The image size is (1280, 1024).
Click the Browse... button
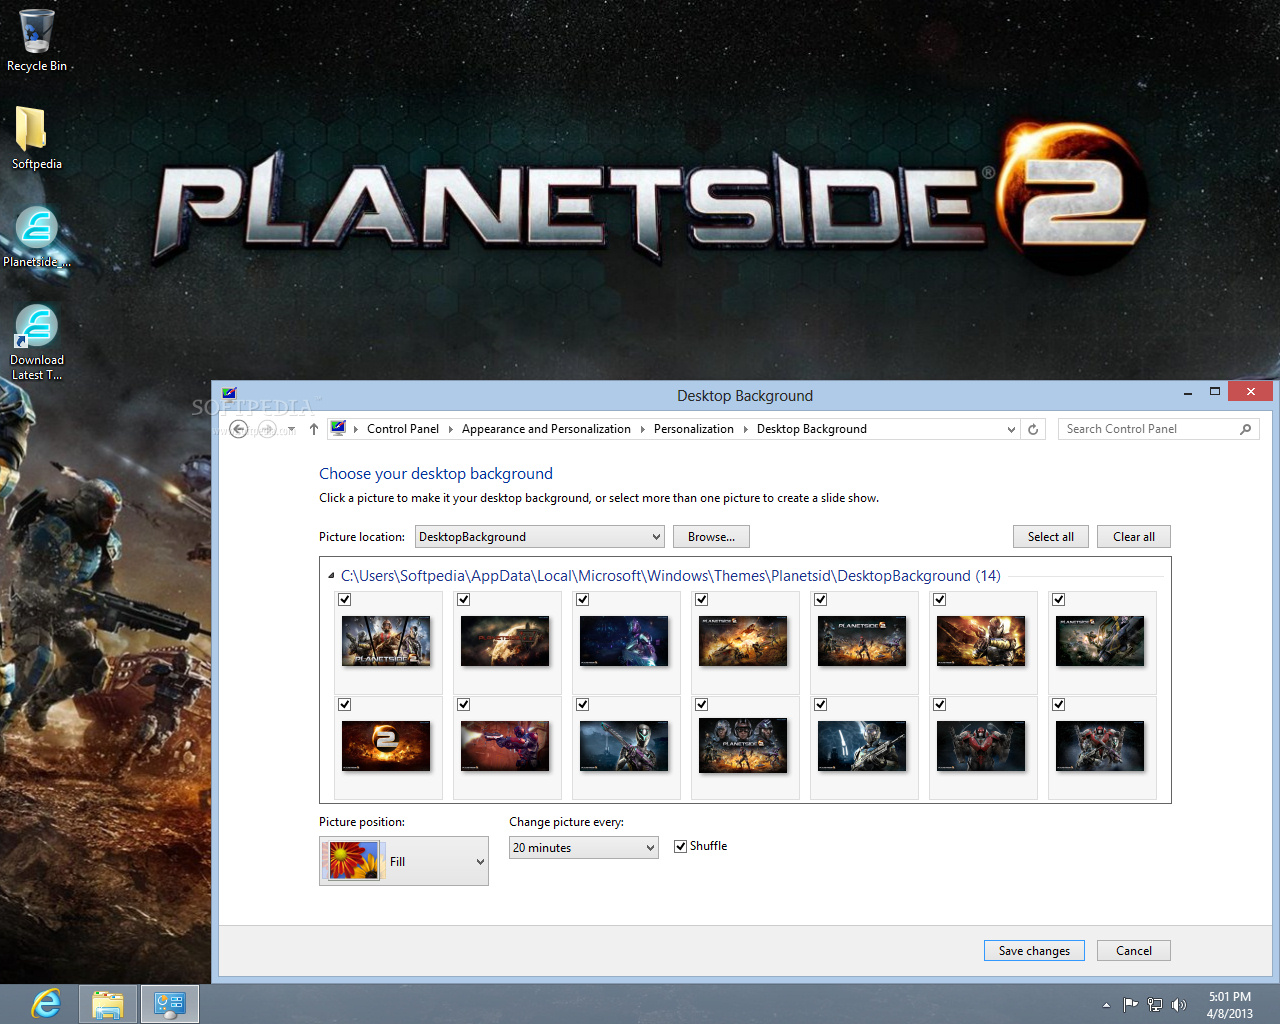711,537
